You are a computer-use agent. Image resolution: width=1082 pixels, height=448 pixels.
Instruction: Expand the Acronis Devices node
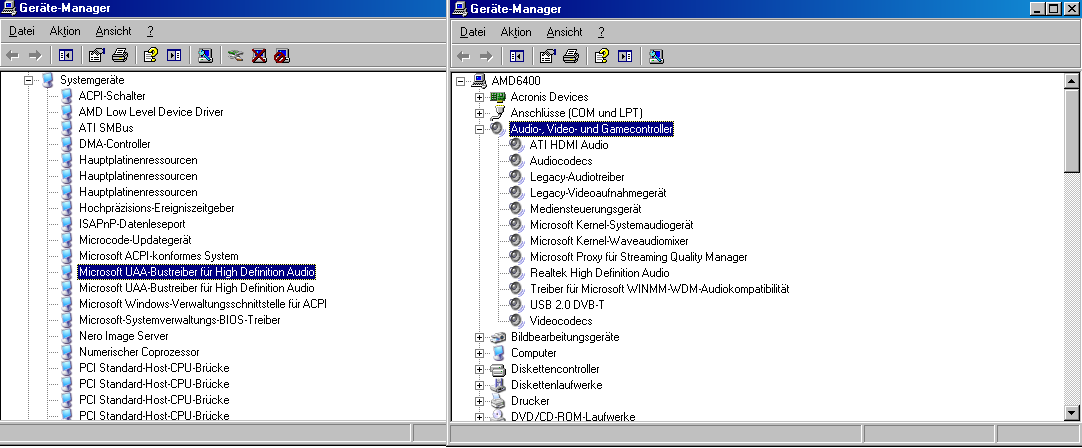[480, 97]
